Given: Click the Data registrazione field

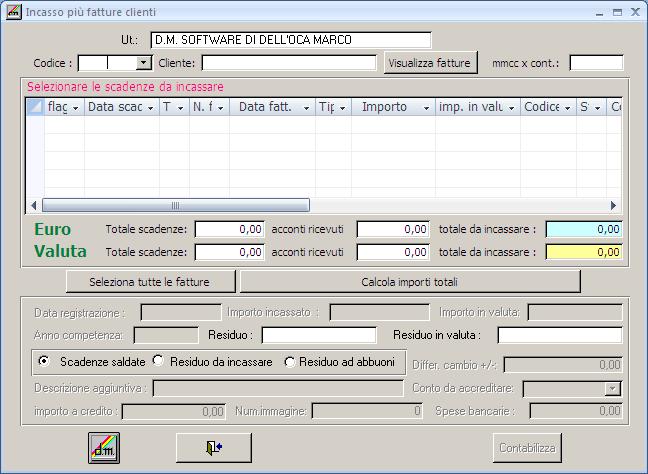Looking at the screenshot, I should 181,312.
